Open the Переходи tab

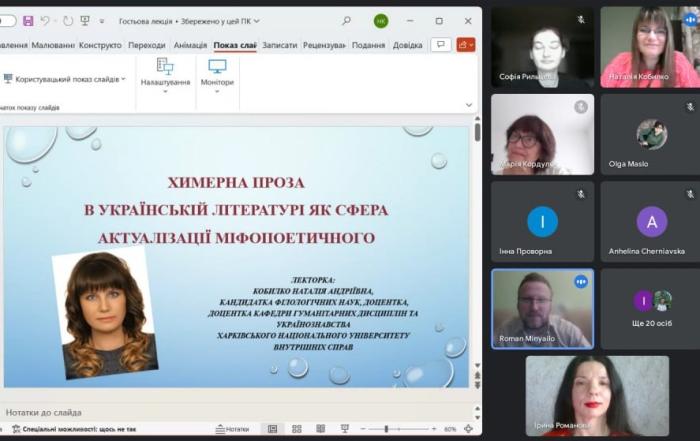click(x=147, y=45)
